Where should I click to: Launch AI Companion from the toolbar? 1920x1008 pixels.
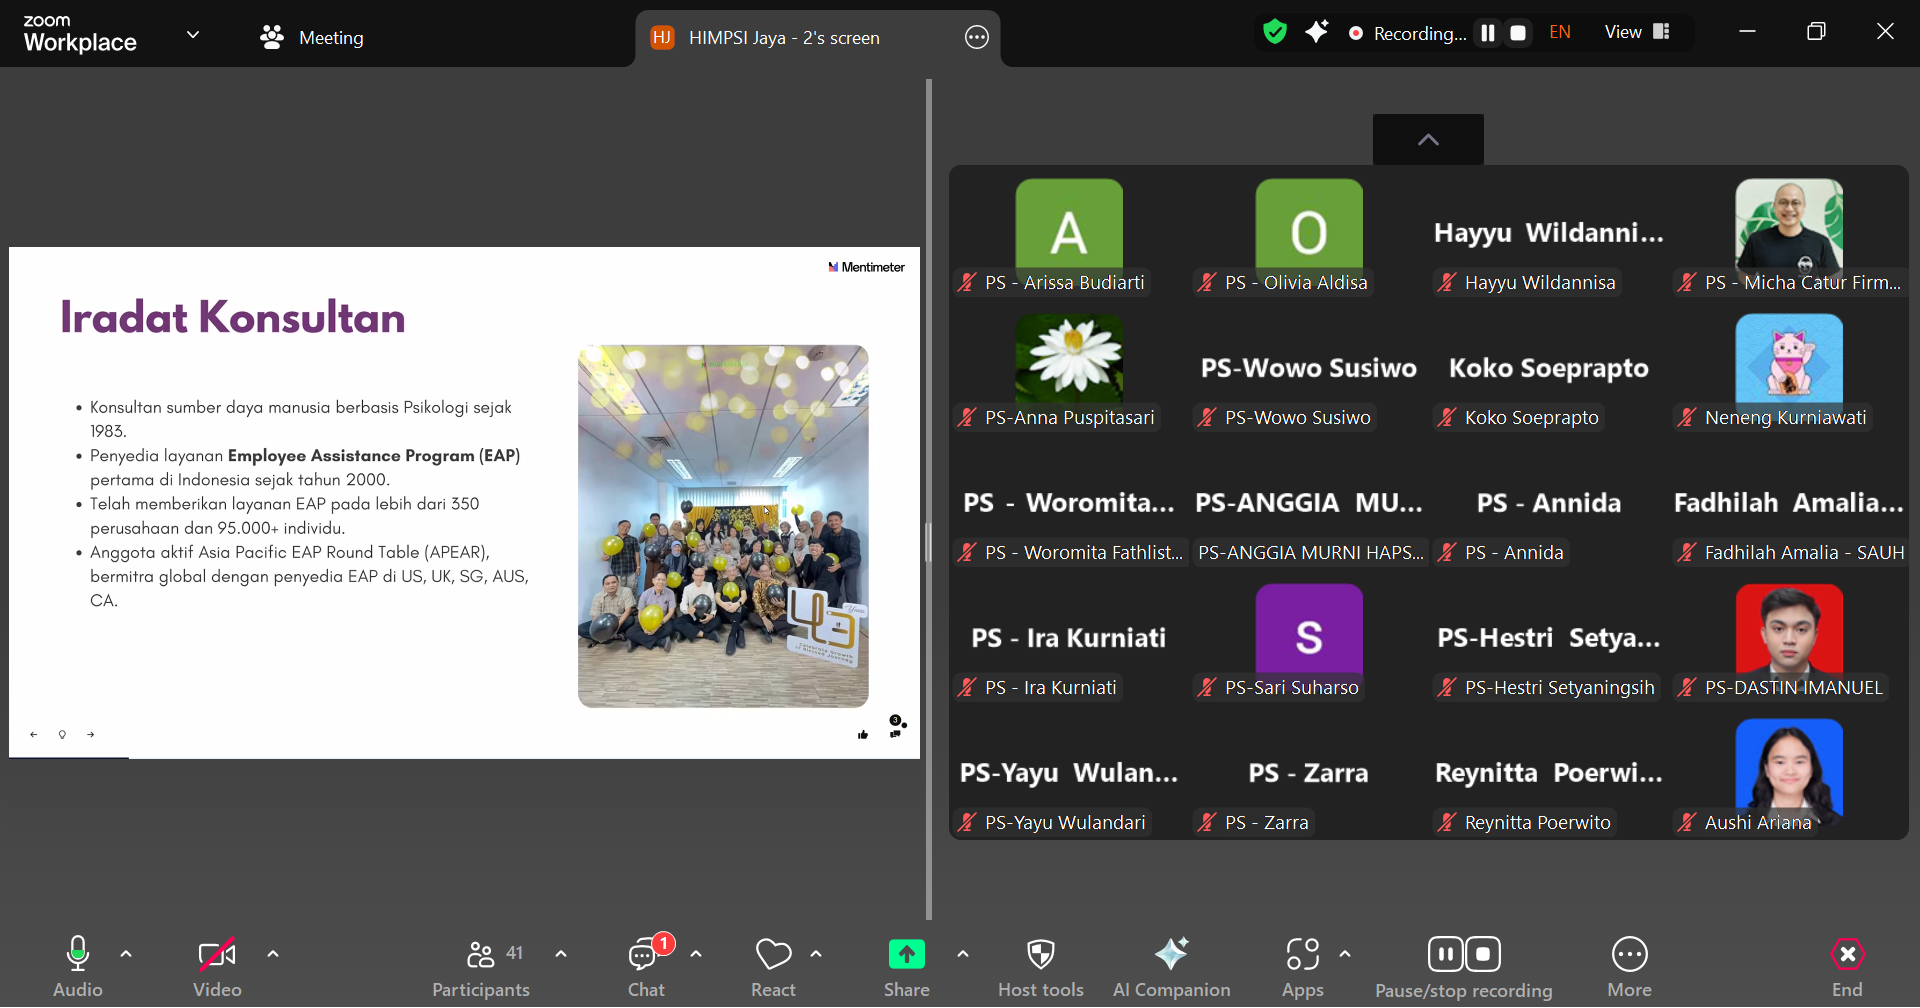1172,966
